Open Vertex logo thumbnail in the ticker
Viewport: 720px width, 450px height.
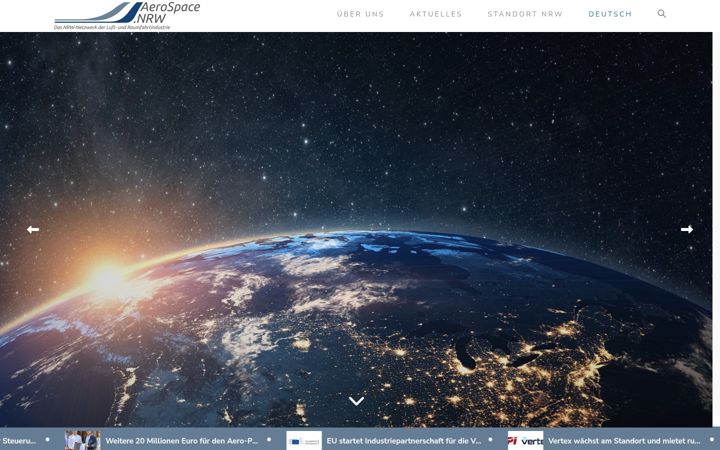coord(525,441)
